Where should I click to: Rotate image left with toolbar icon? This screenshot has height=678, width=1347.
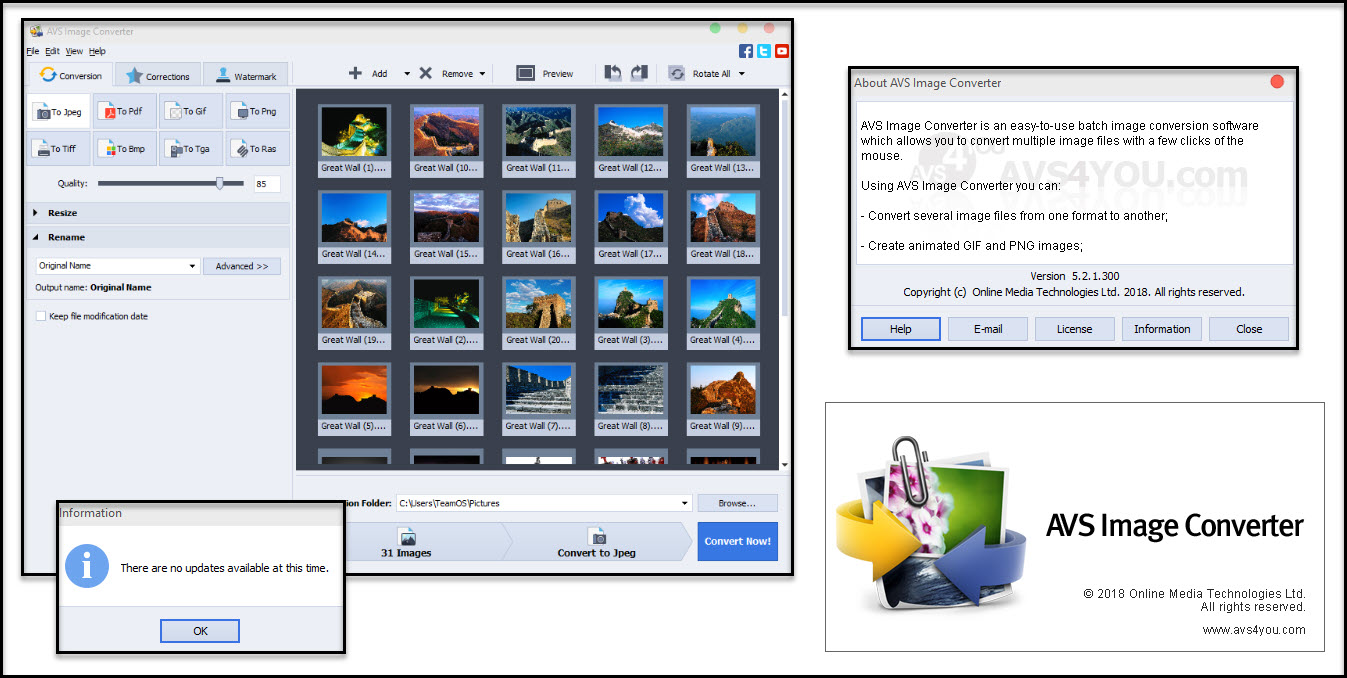point(613,73)
